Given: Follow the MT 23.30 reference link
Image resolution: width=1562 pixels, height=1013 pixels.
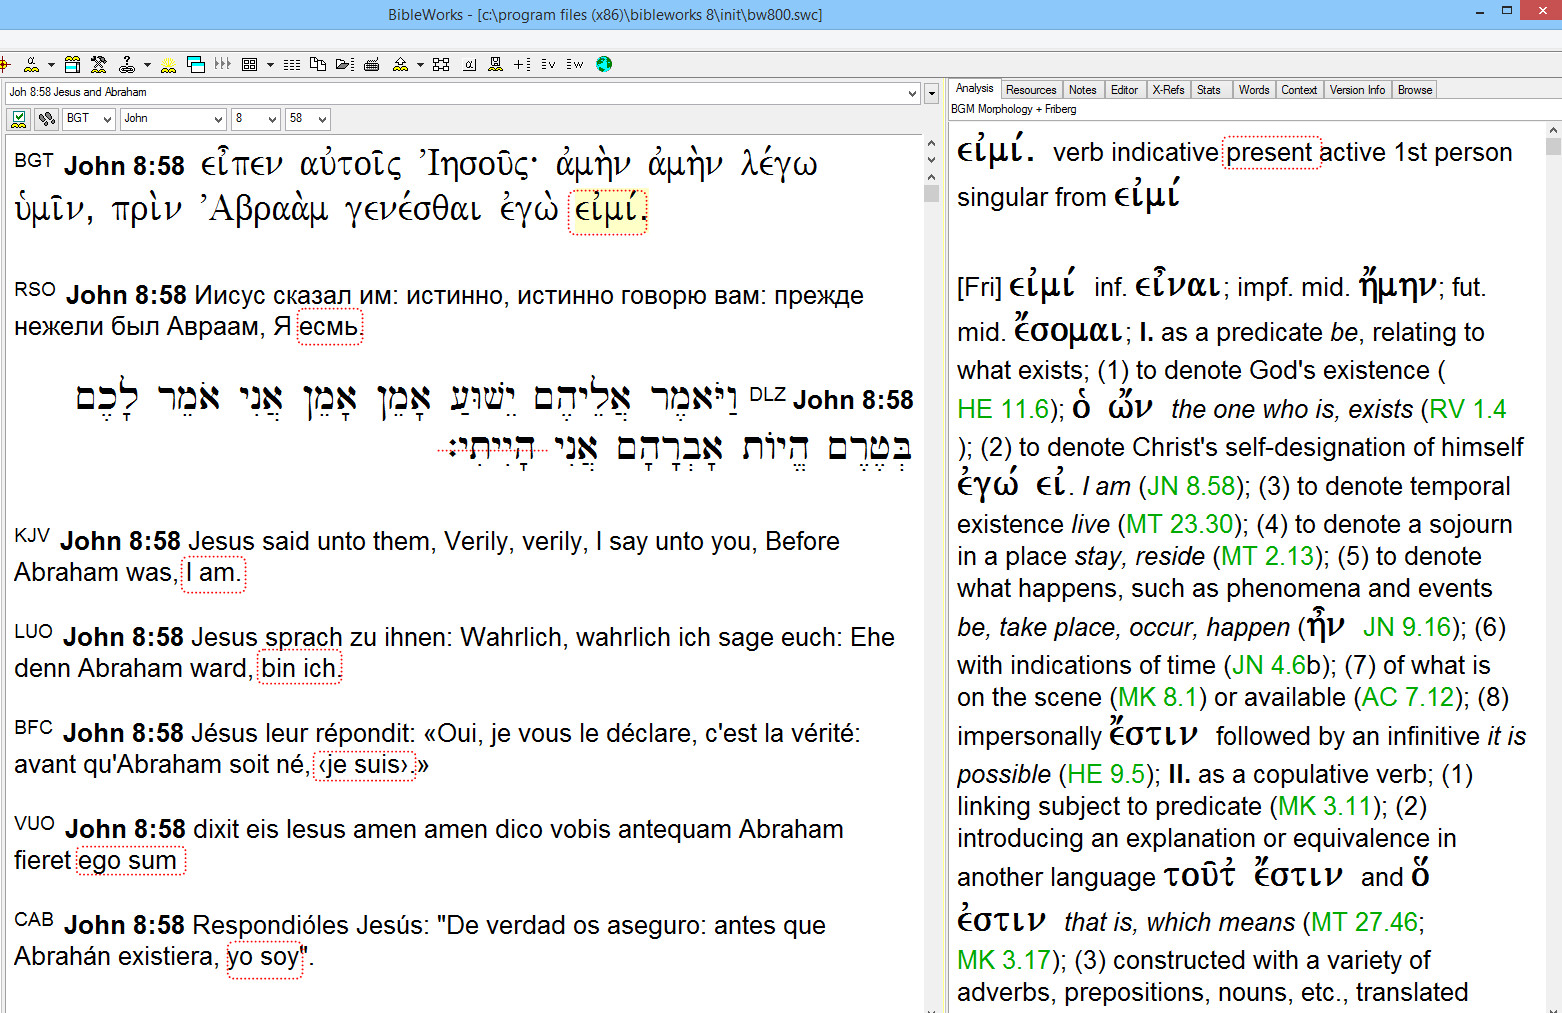Looking at the screenshot, I should coord(1180,524).
